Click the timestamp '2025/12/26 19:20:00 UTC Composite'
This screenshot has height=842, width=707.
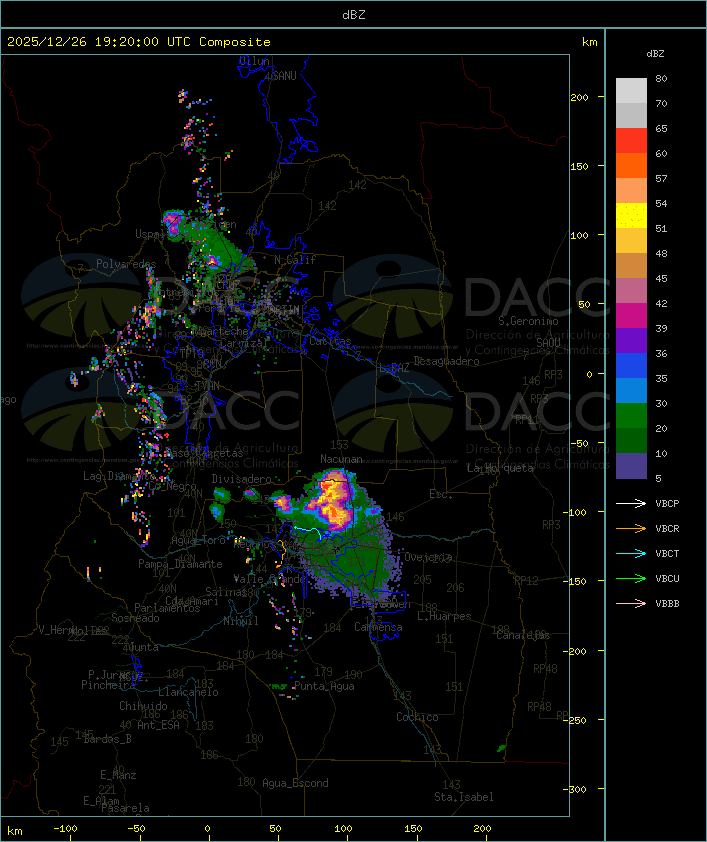coord(139,42)
